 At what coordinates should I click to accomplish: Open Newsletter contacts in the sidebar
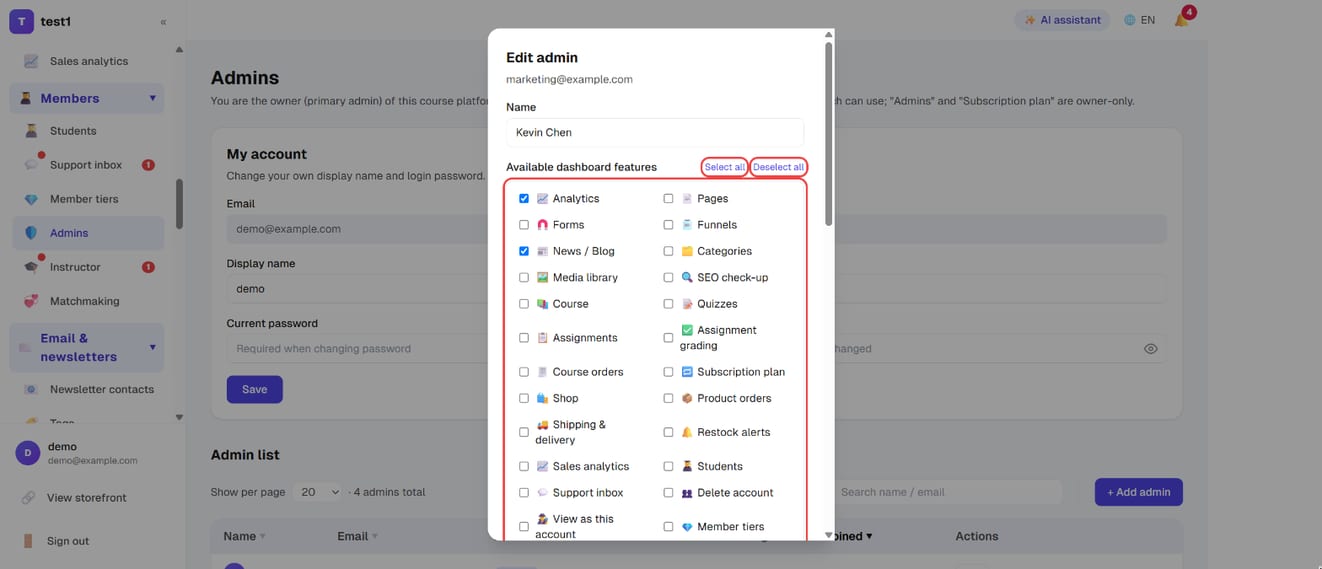tap(87, 389)
